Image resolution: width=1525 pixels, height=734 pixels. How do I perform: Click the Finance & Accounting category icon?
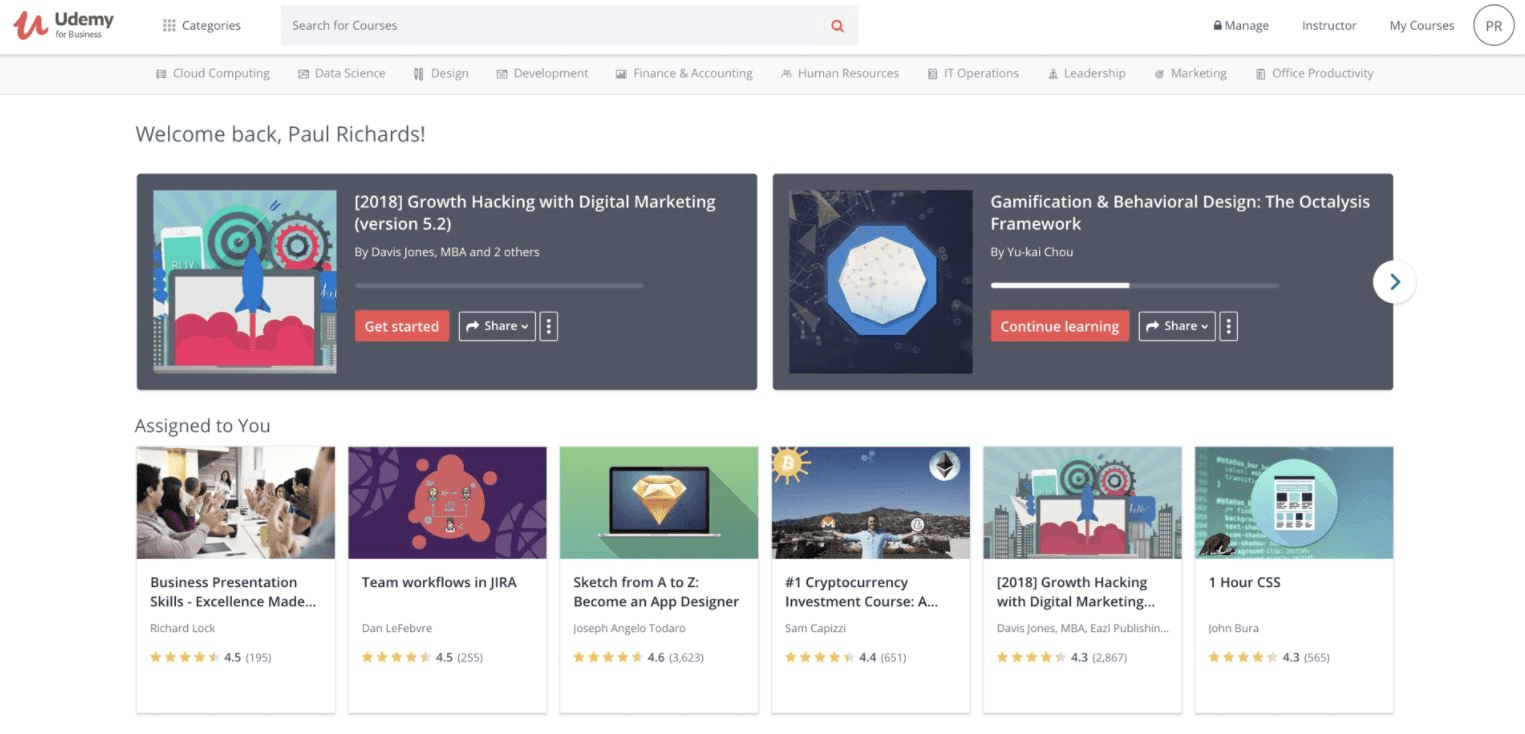click(x=621, y=74)
